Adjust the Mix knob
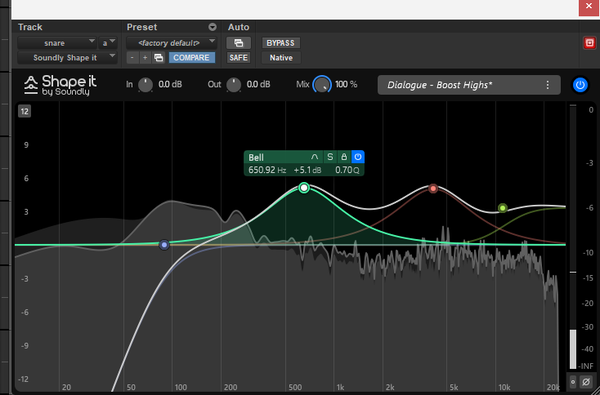This screenshot has width=600, height=395. (x=322, y=85)
